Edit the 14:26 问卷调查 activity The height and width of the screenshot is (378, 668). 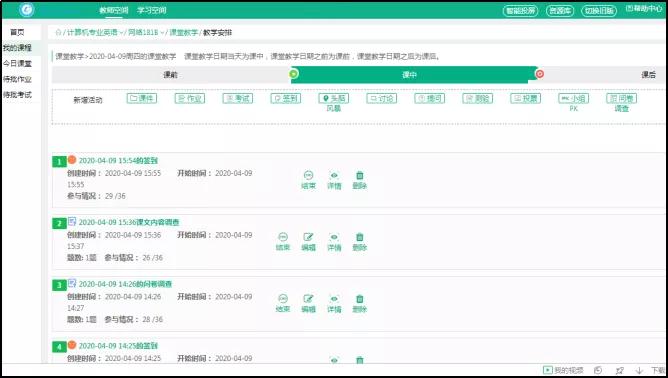pyautogui.click(x=308, y=303)
